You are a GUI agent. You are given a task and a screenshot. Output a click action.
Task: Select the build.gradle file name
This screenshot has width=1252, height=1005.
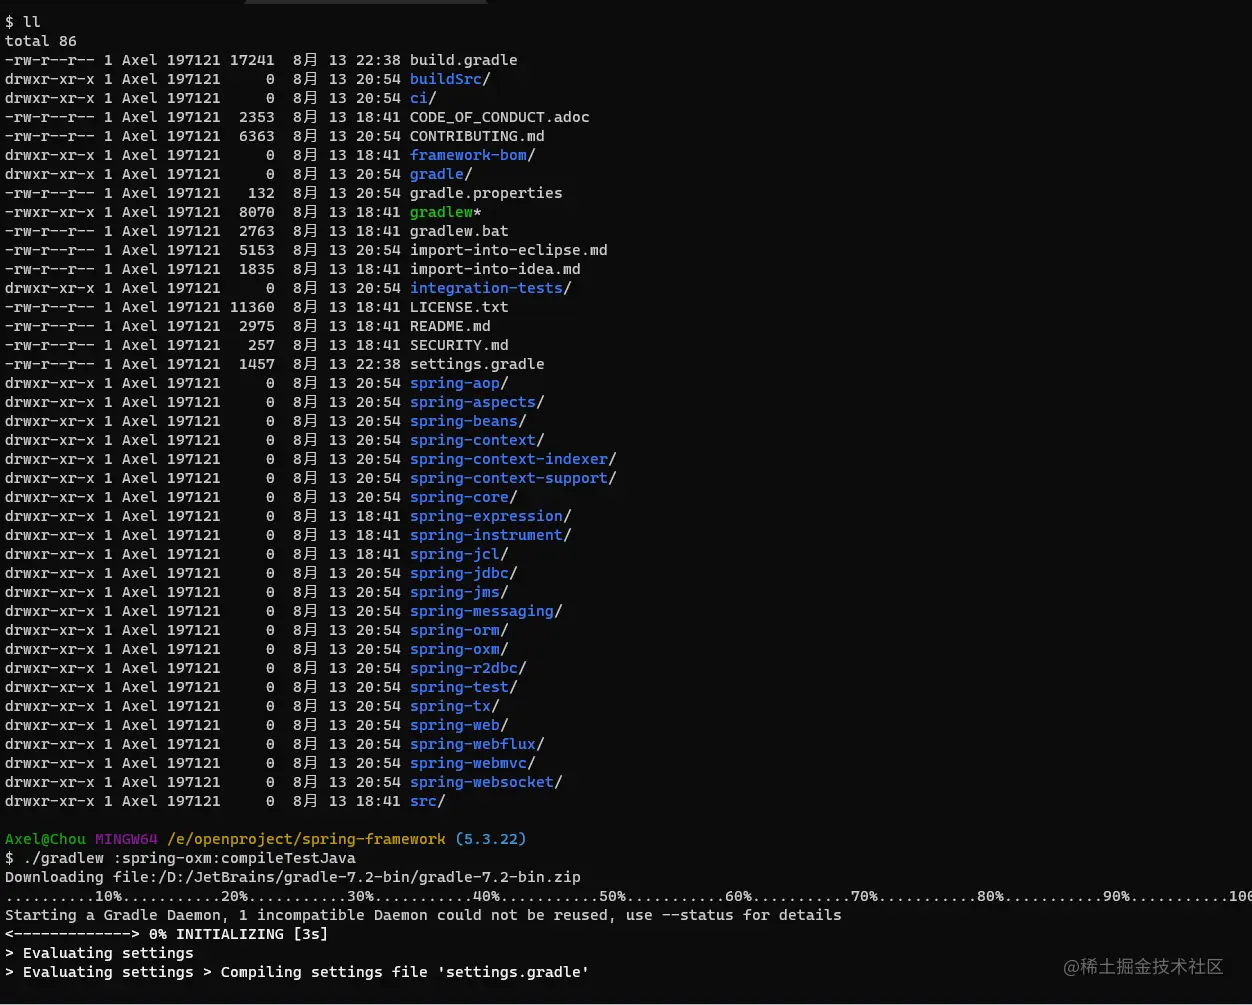[x=463, y=60]
